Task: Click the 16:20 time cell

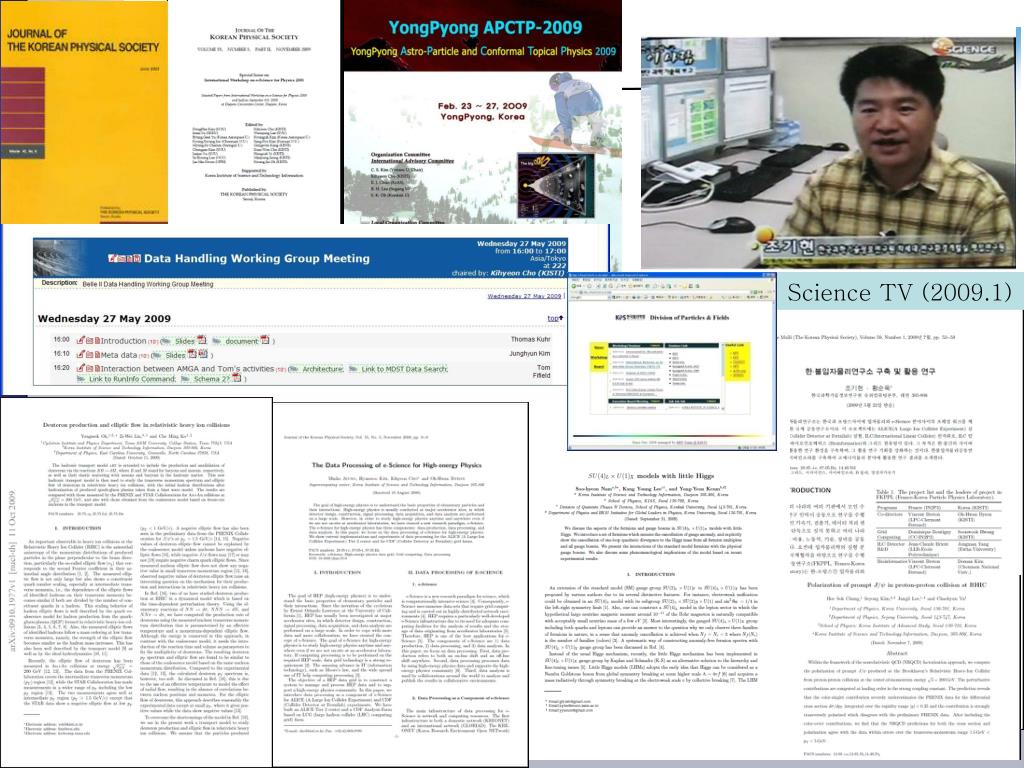Action: pos(61,368)
